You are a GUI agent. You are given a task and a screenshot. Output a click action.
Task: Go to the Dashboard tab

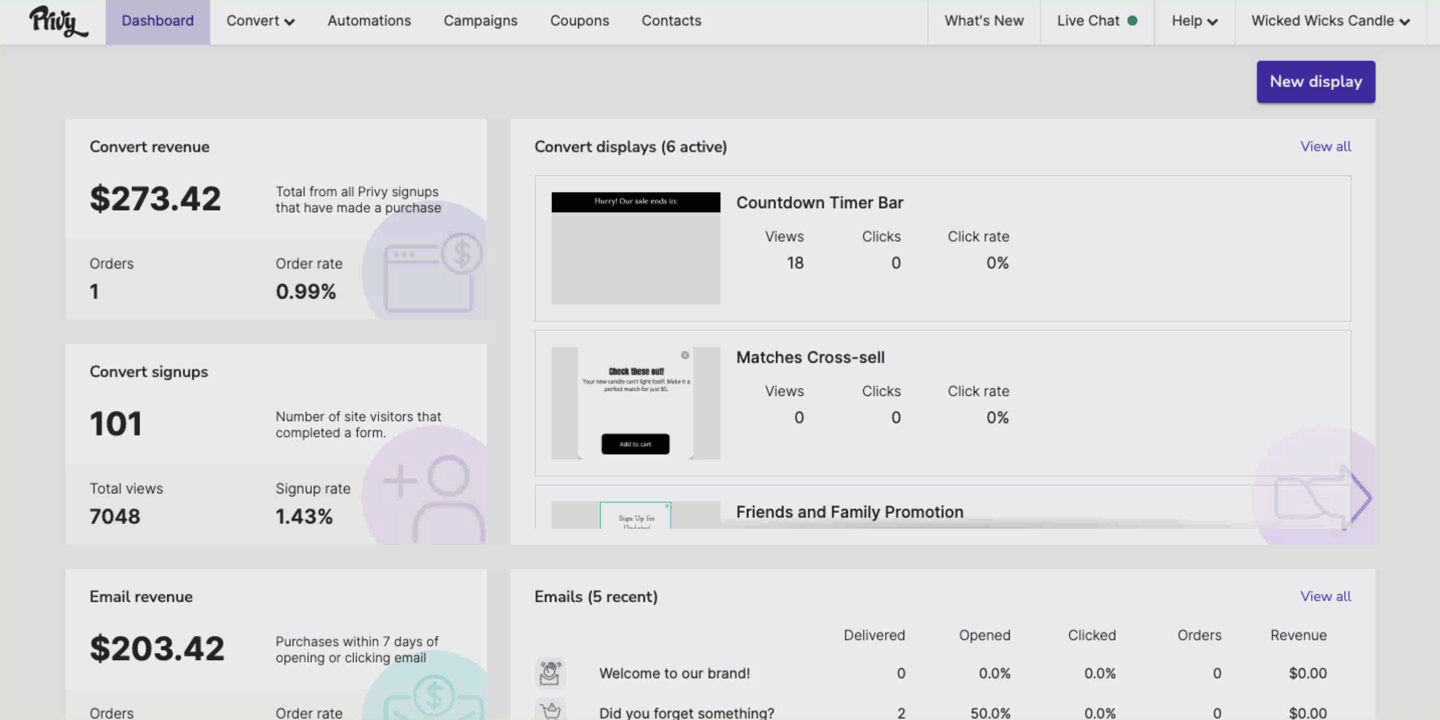coord(158,21)
